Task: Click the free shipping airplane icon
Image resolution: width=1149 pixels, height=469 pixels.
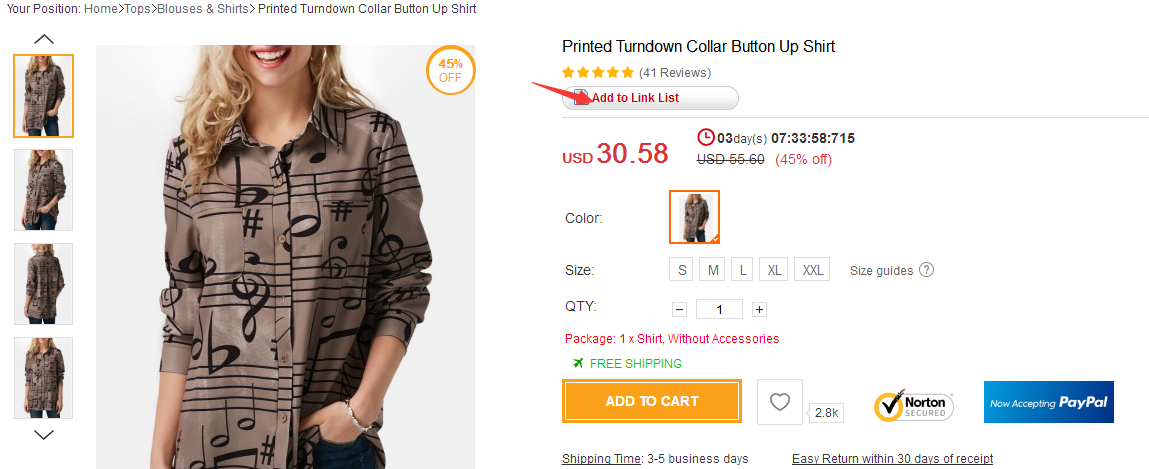Action: (x=578, y=363)
